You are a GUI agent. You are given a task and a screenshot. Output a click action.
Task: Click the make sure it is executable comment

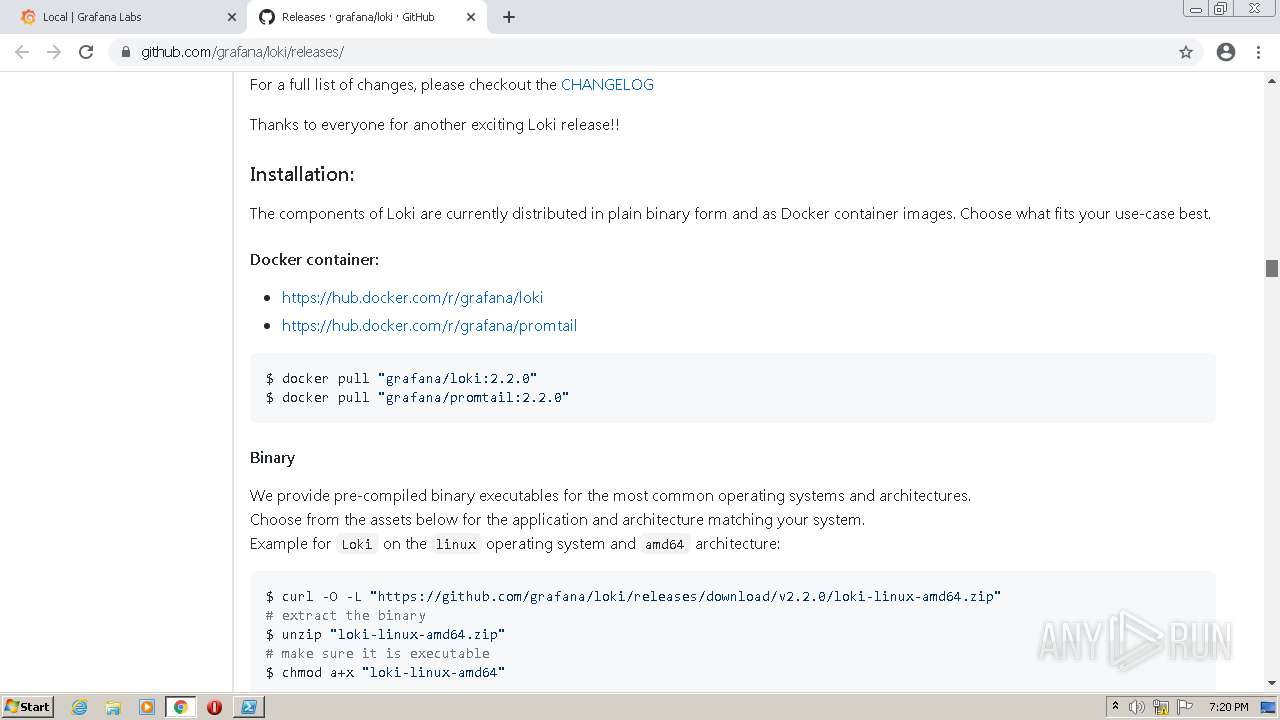click(378, 653)
